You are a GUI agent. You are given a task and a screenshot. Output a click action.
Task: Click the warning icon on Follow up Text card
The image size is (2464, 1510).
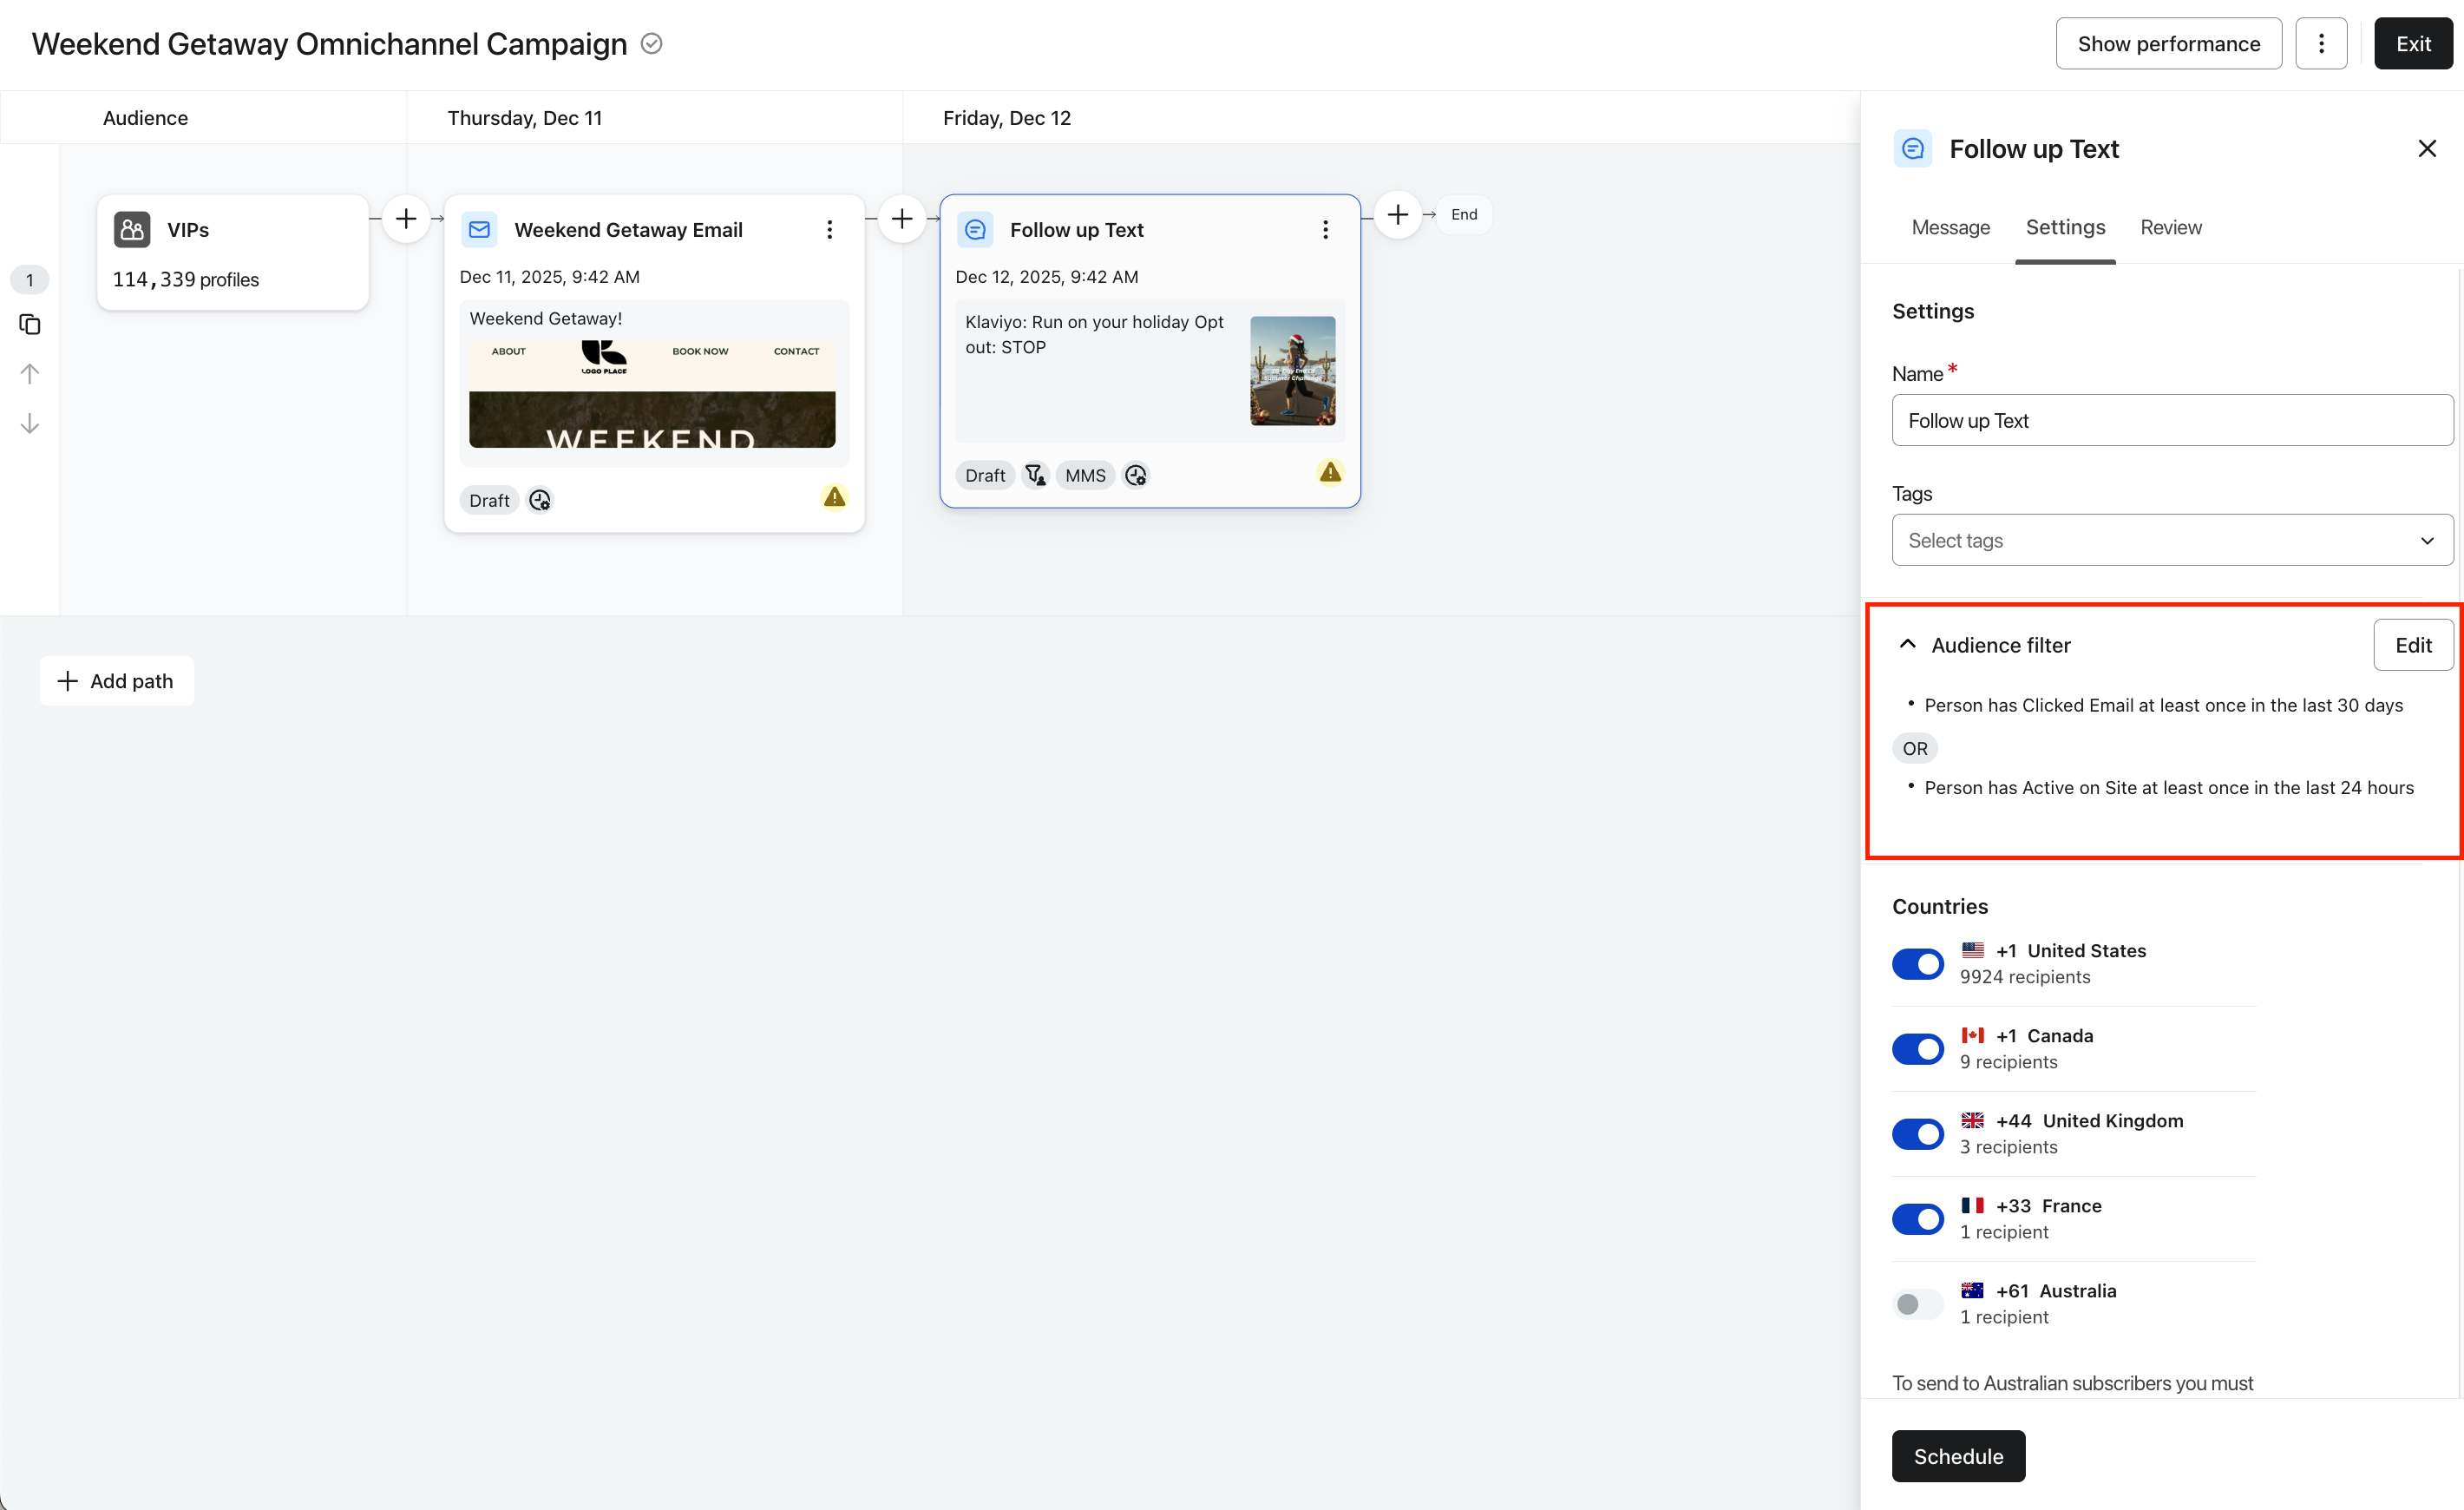click(x=1329, y=472)
